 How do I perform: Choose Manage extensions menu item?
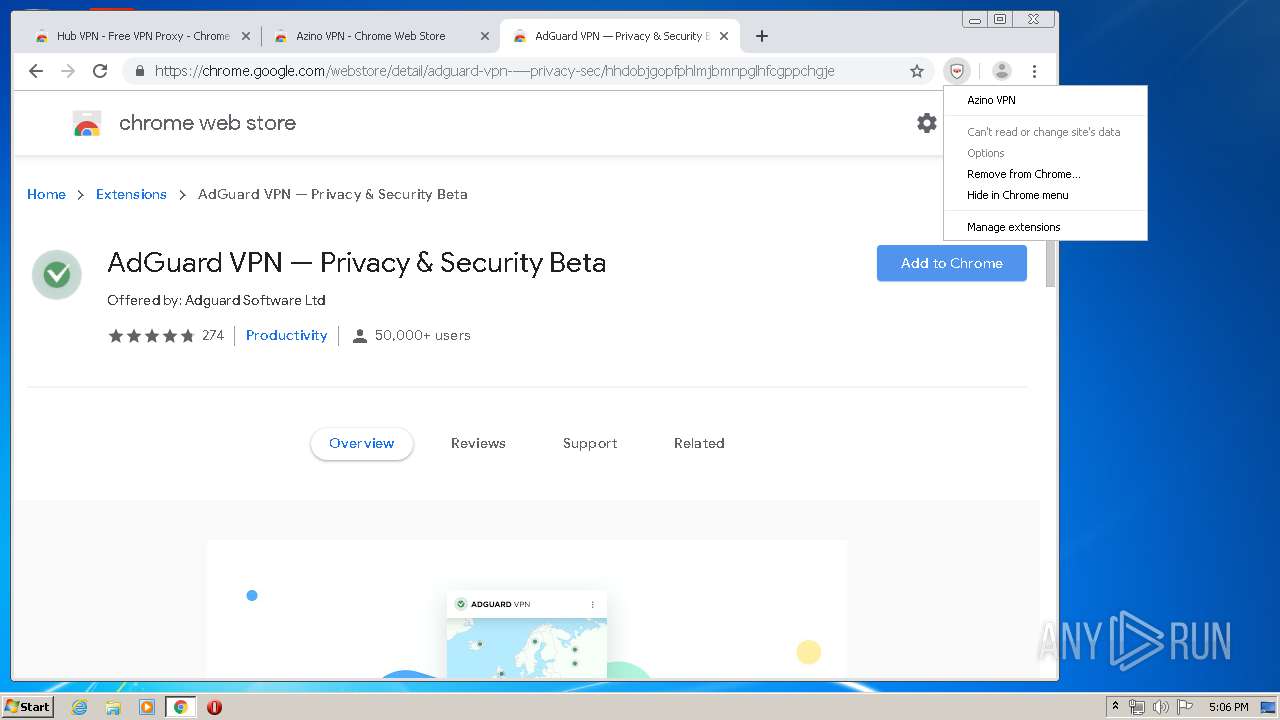tap(1045, 227)
